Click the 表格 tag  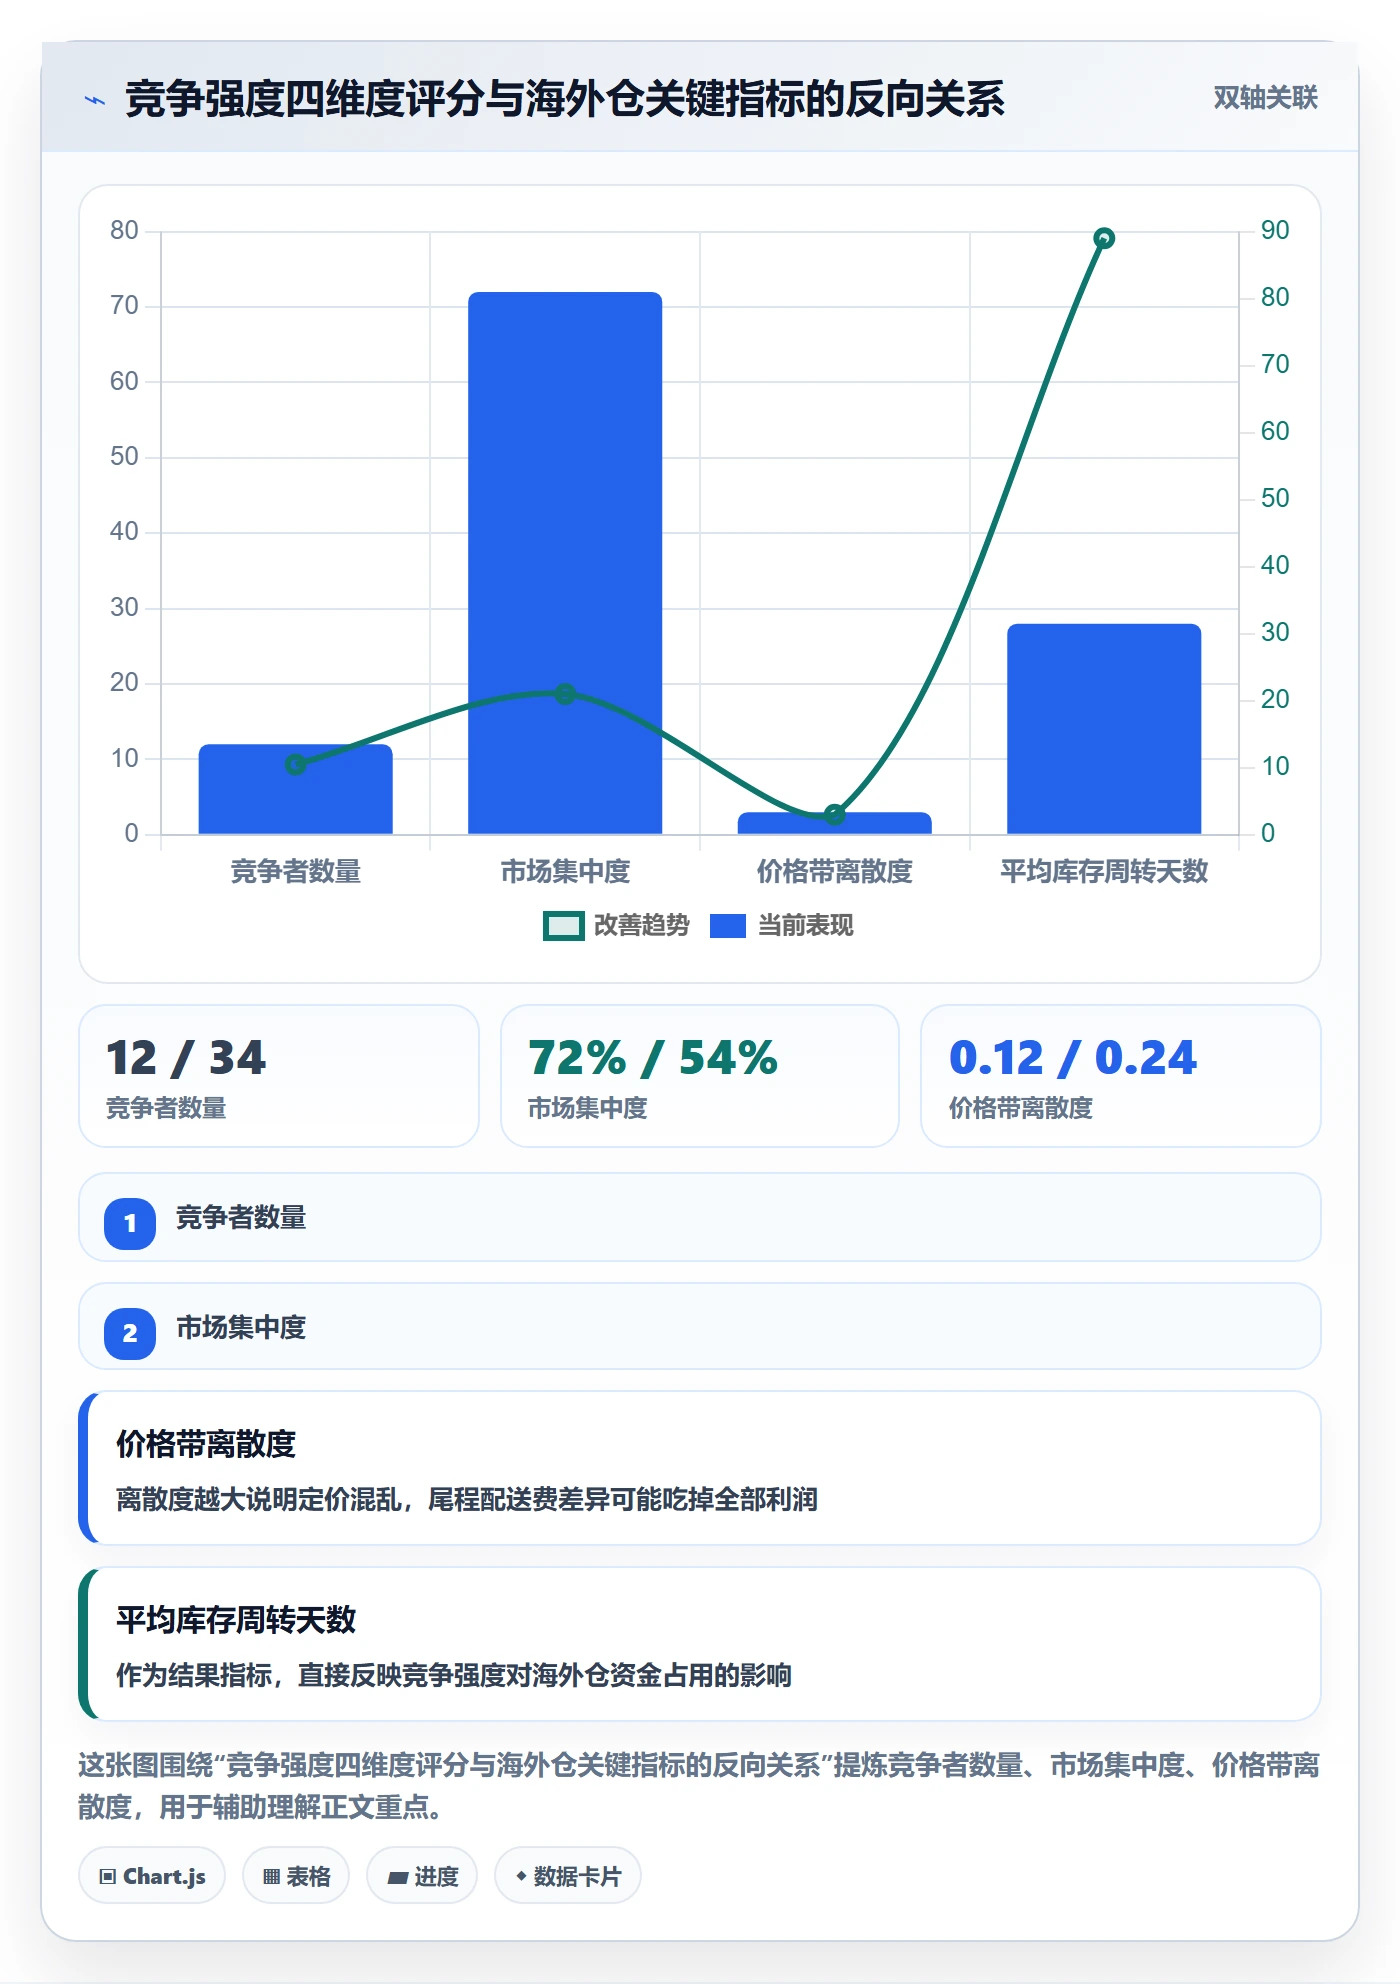click(296, 1876)
